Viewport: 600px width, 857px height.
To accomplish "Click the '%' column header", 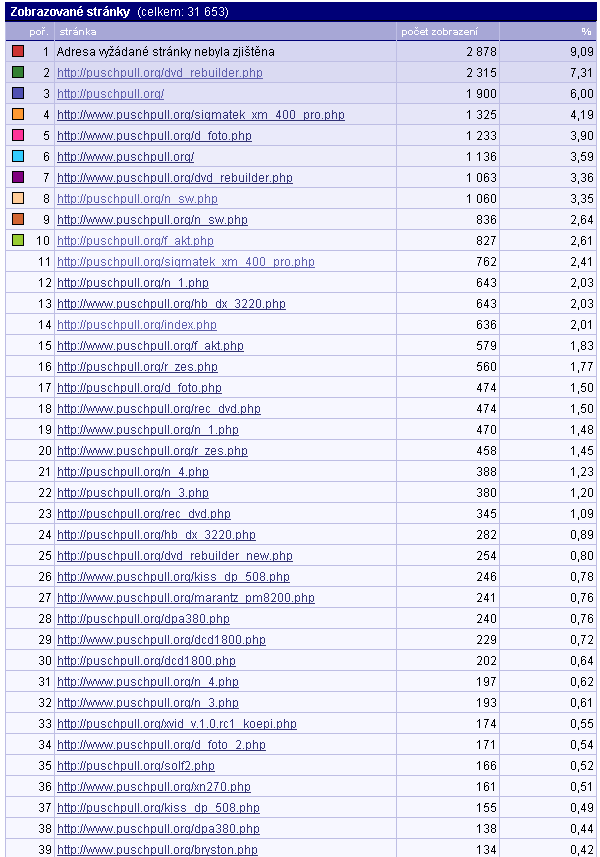I will tap(586, 32).
